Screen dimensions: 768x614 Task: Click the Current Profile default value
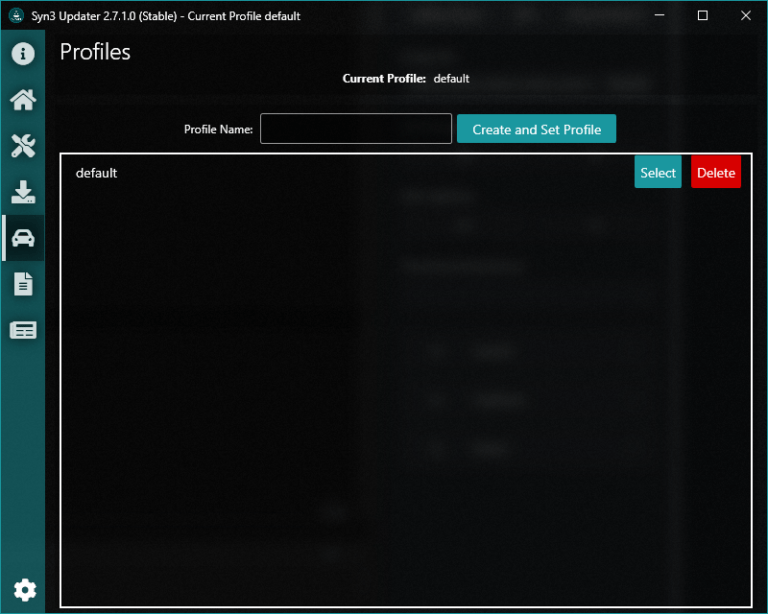(x=451, y=79)
